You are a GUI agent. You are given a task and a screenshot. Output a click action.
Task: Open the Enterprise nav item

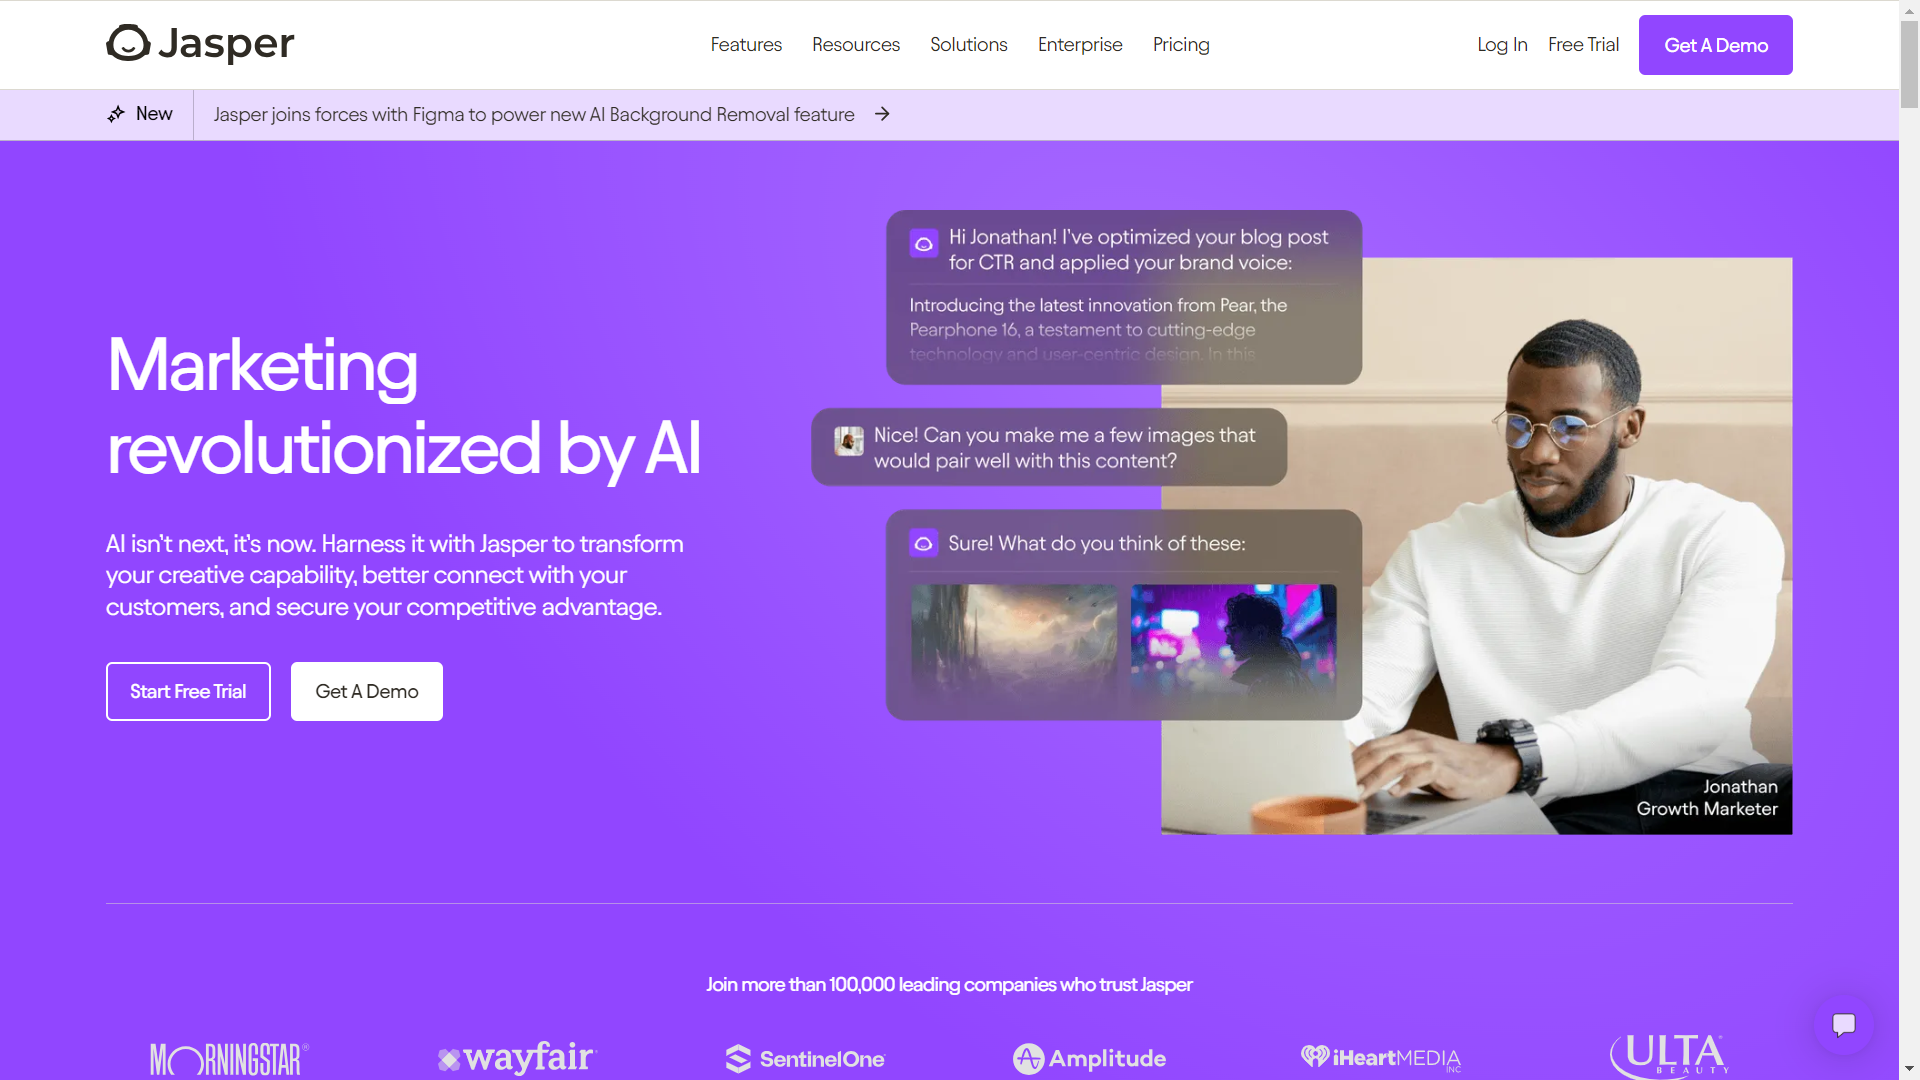click(x=1080, y=45)
